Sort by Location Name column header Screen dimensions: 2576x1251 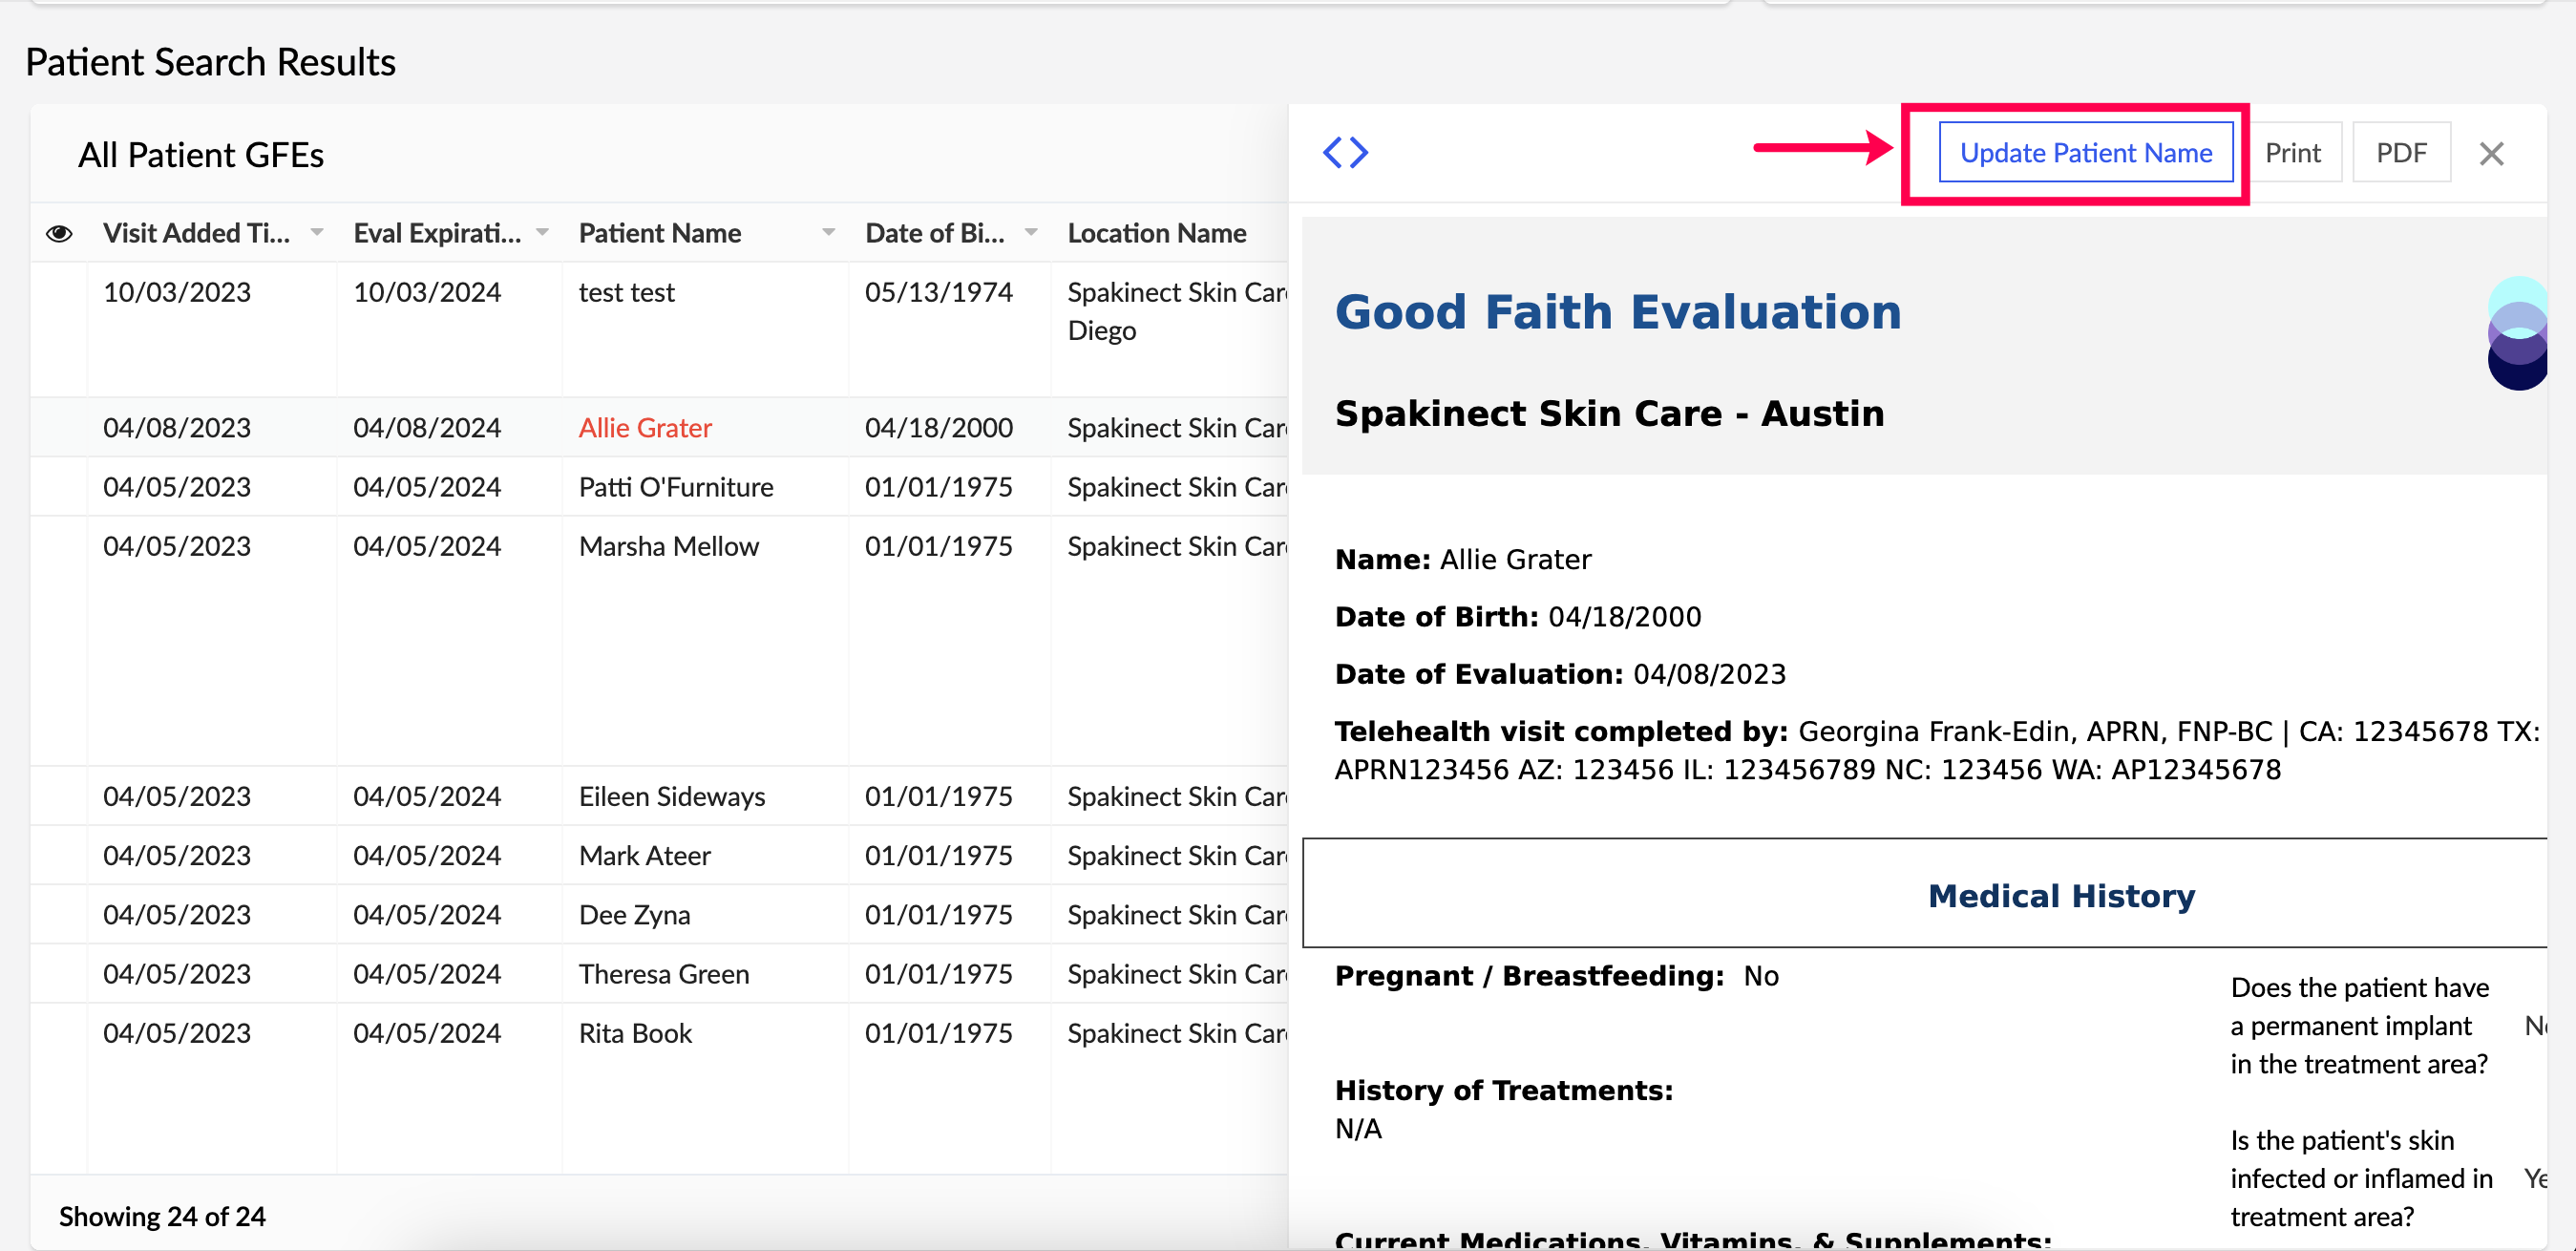[x=1156, y=233]
